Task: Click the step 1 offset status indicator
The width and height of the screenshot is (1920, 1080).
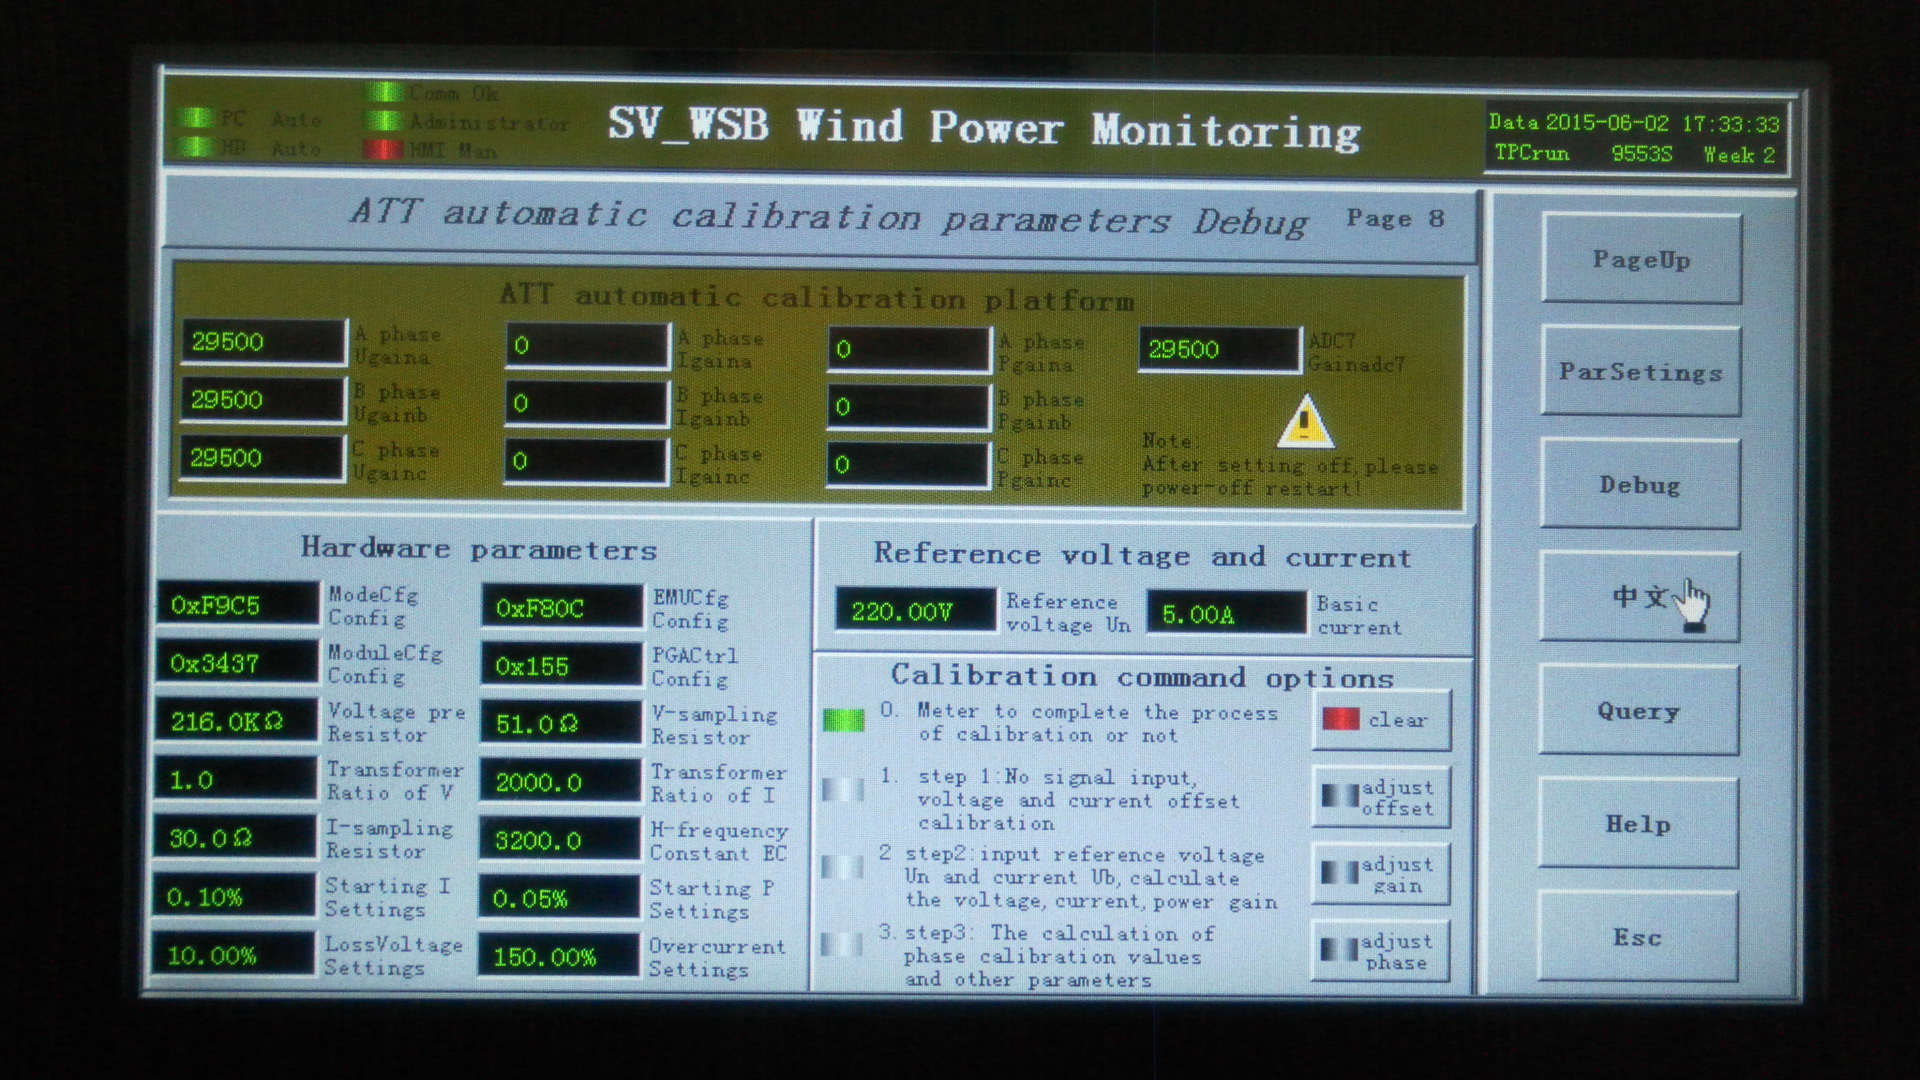Action: pyautogui.click(x=843, y=789)
